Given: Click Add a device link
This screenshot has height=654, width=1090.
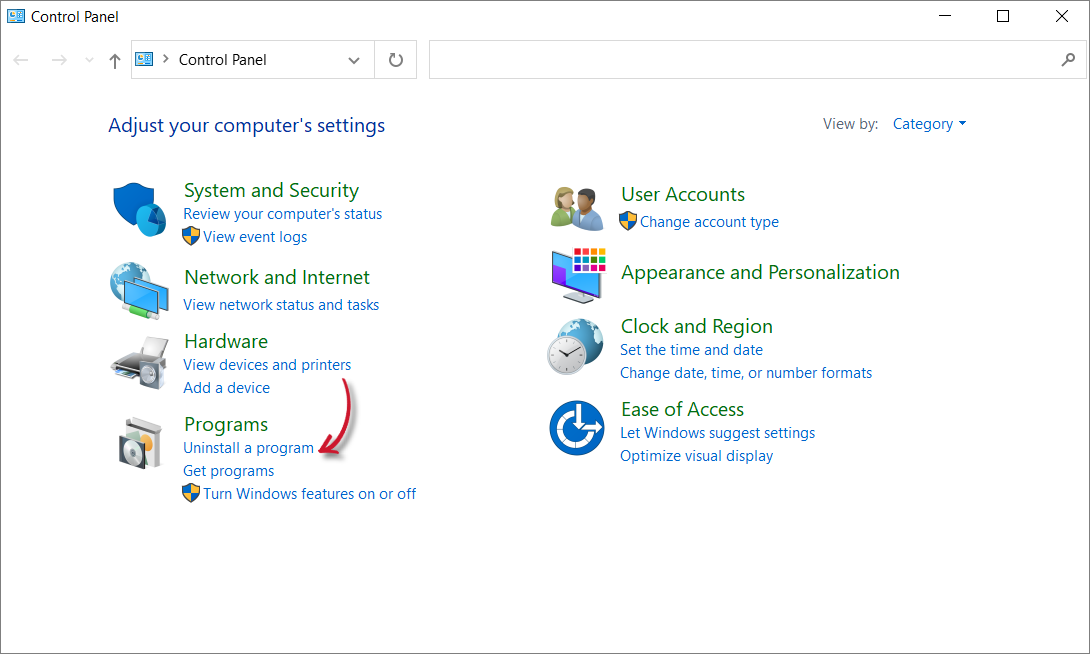Looking at the screenshot, I should pyautogui.click(x=227, y=387).
